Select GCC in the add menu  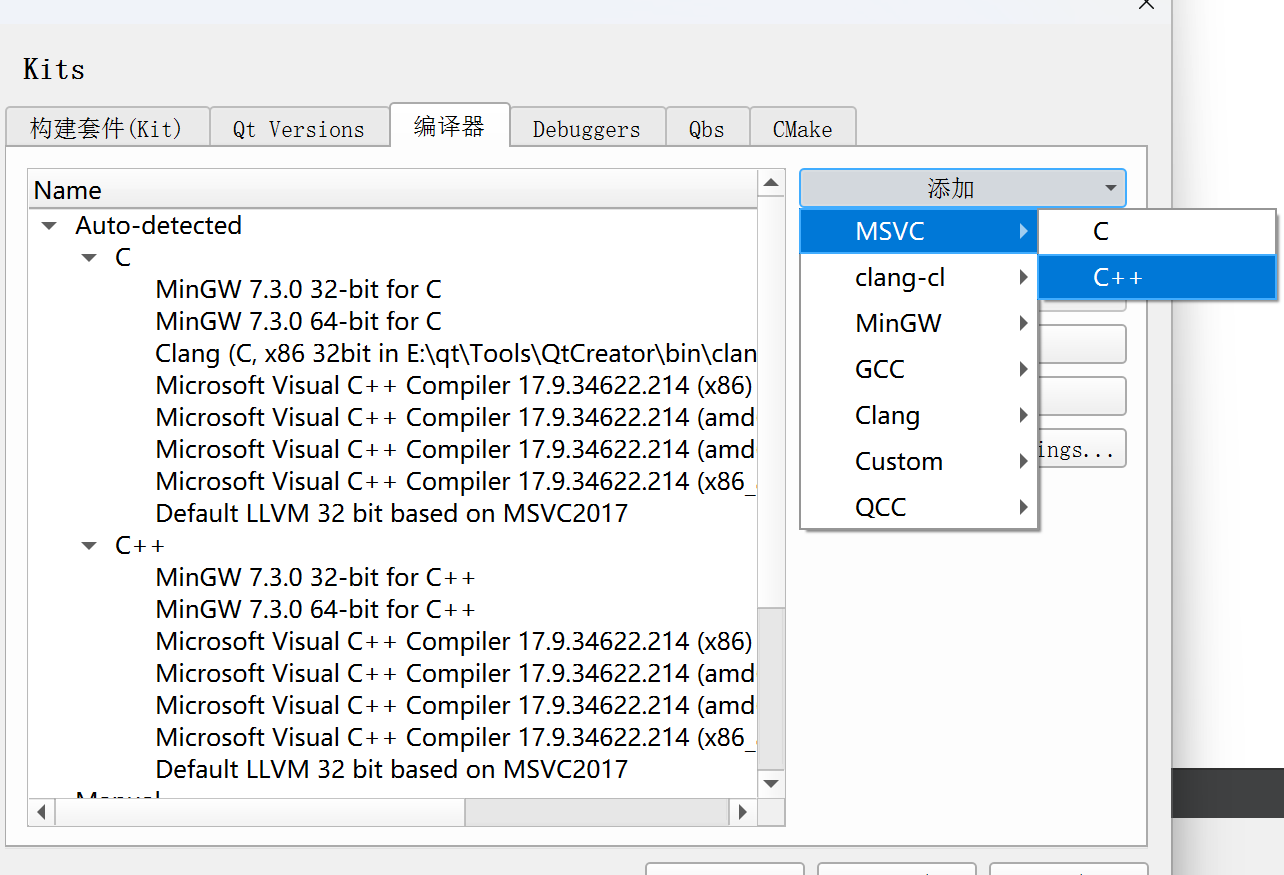[879, 369]
